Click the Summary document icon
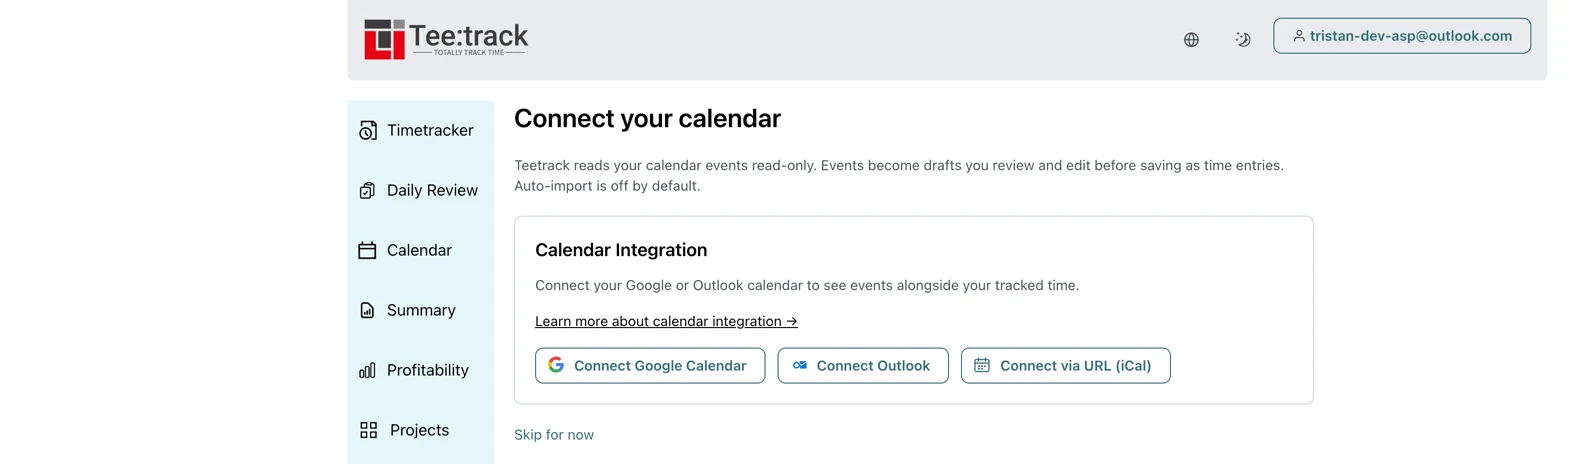 pyautogui.click(x=367, y=310)
